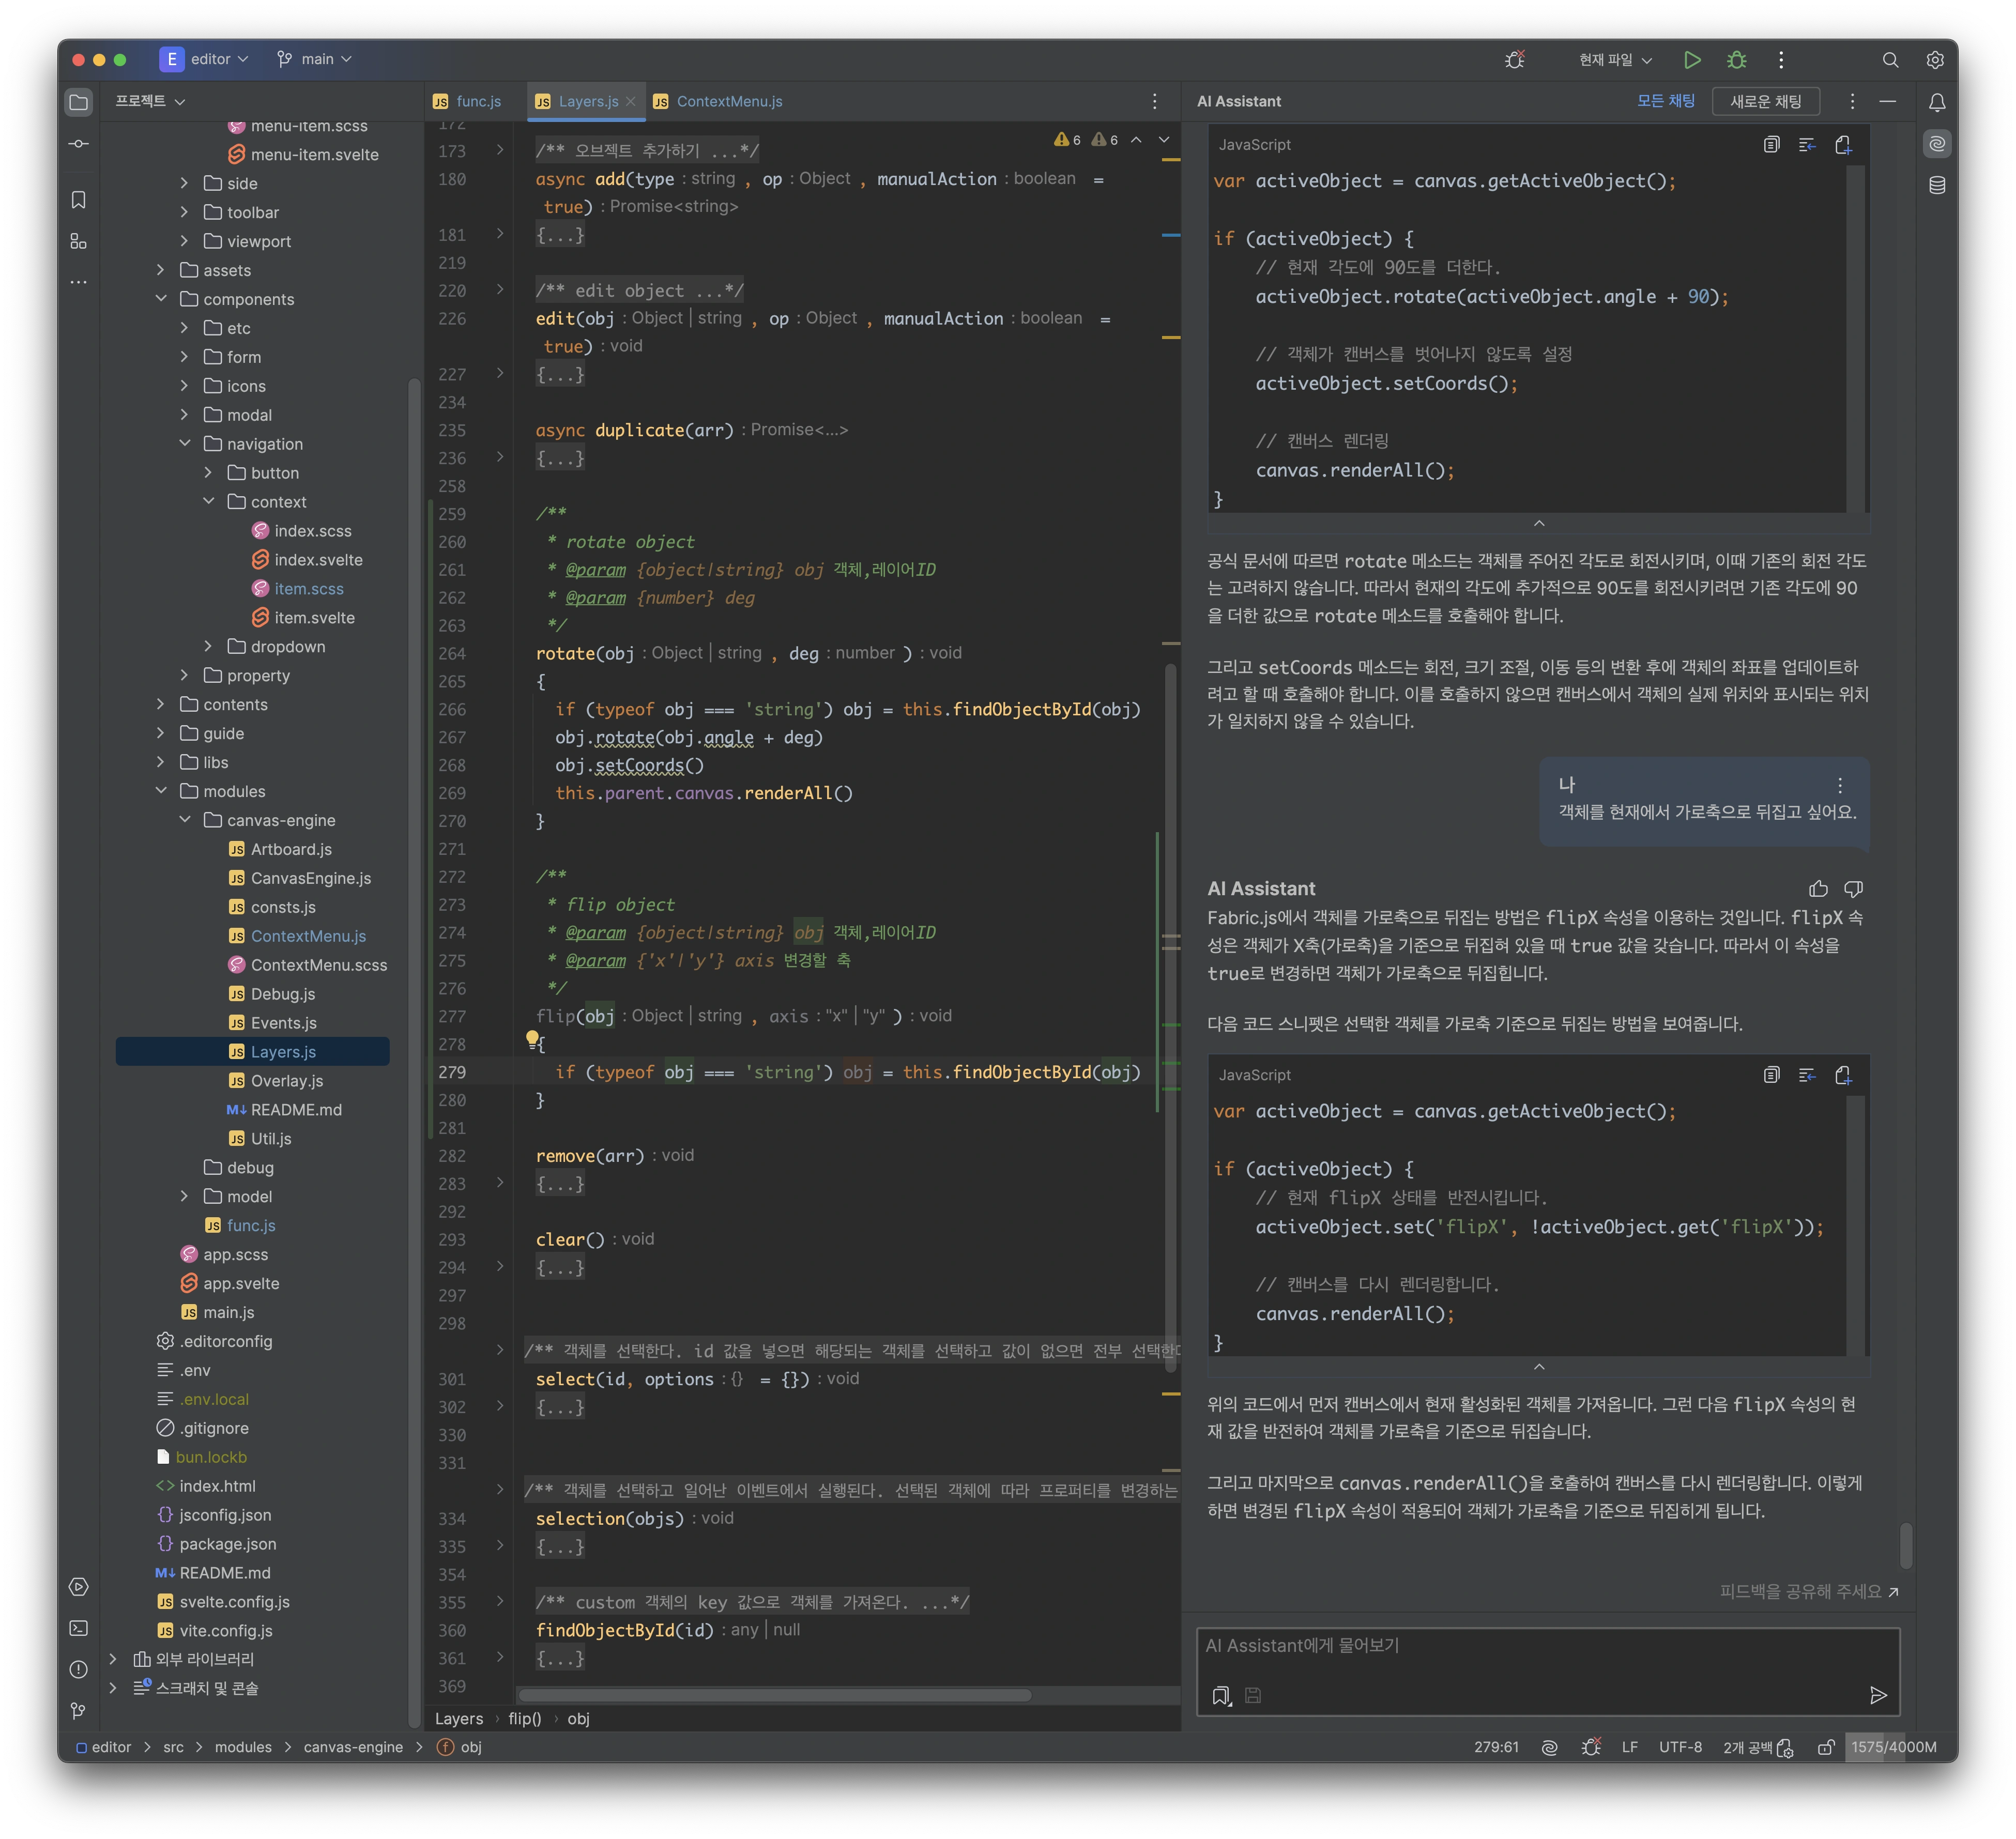Click the editor horizontal scrollbar
2016x1839 pixels.
tap(775, 1695)
